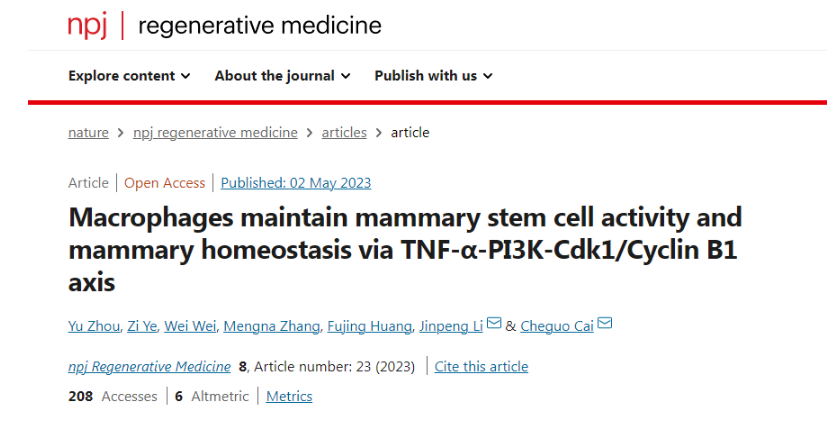The image size is (835, 426).
Task: Open the About the journal dropdown
Action: click(282, 76)
